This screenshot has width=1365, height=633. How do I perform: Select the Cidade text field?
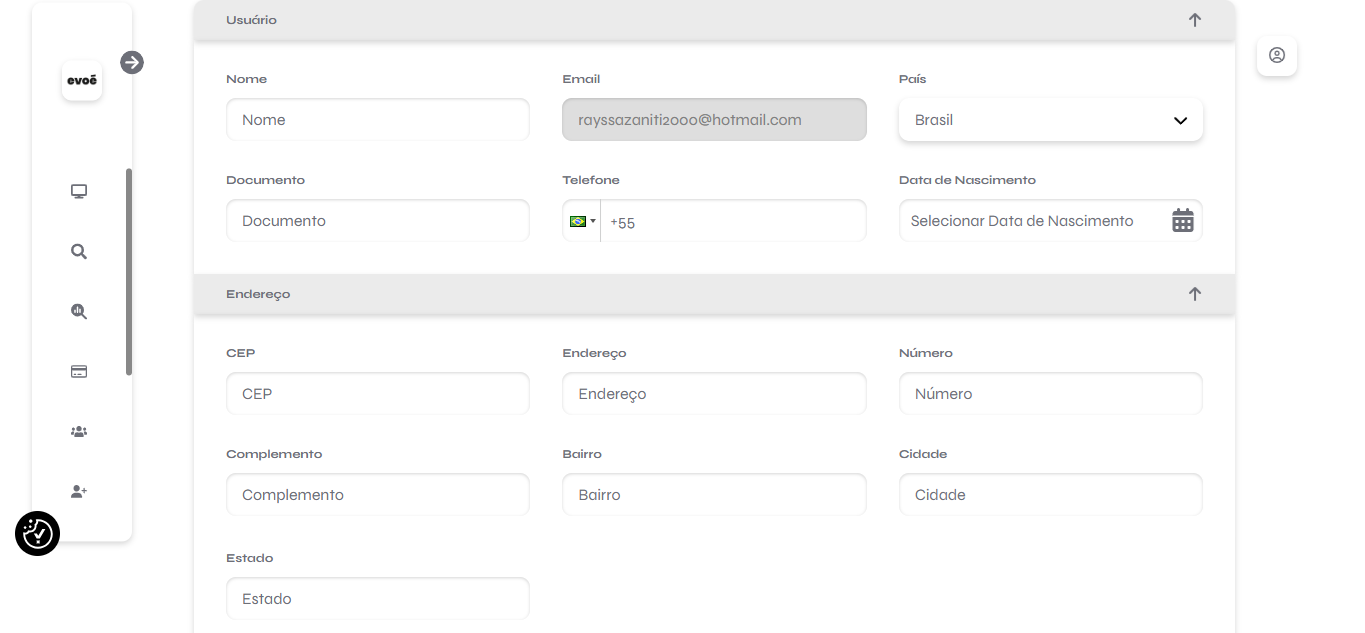[1050, 495]
